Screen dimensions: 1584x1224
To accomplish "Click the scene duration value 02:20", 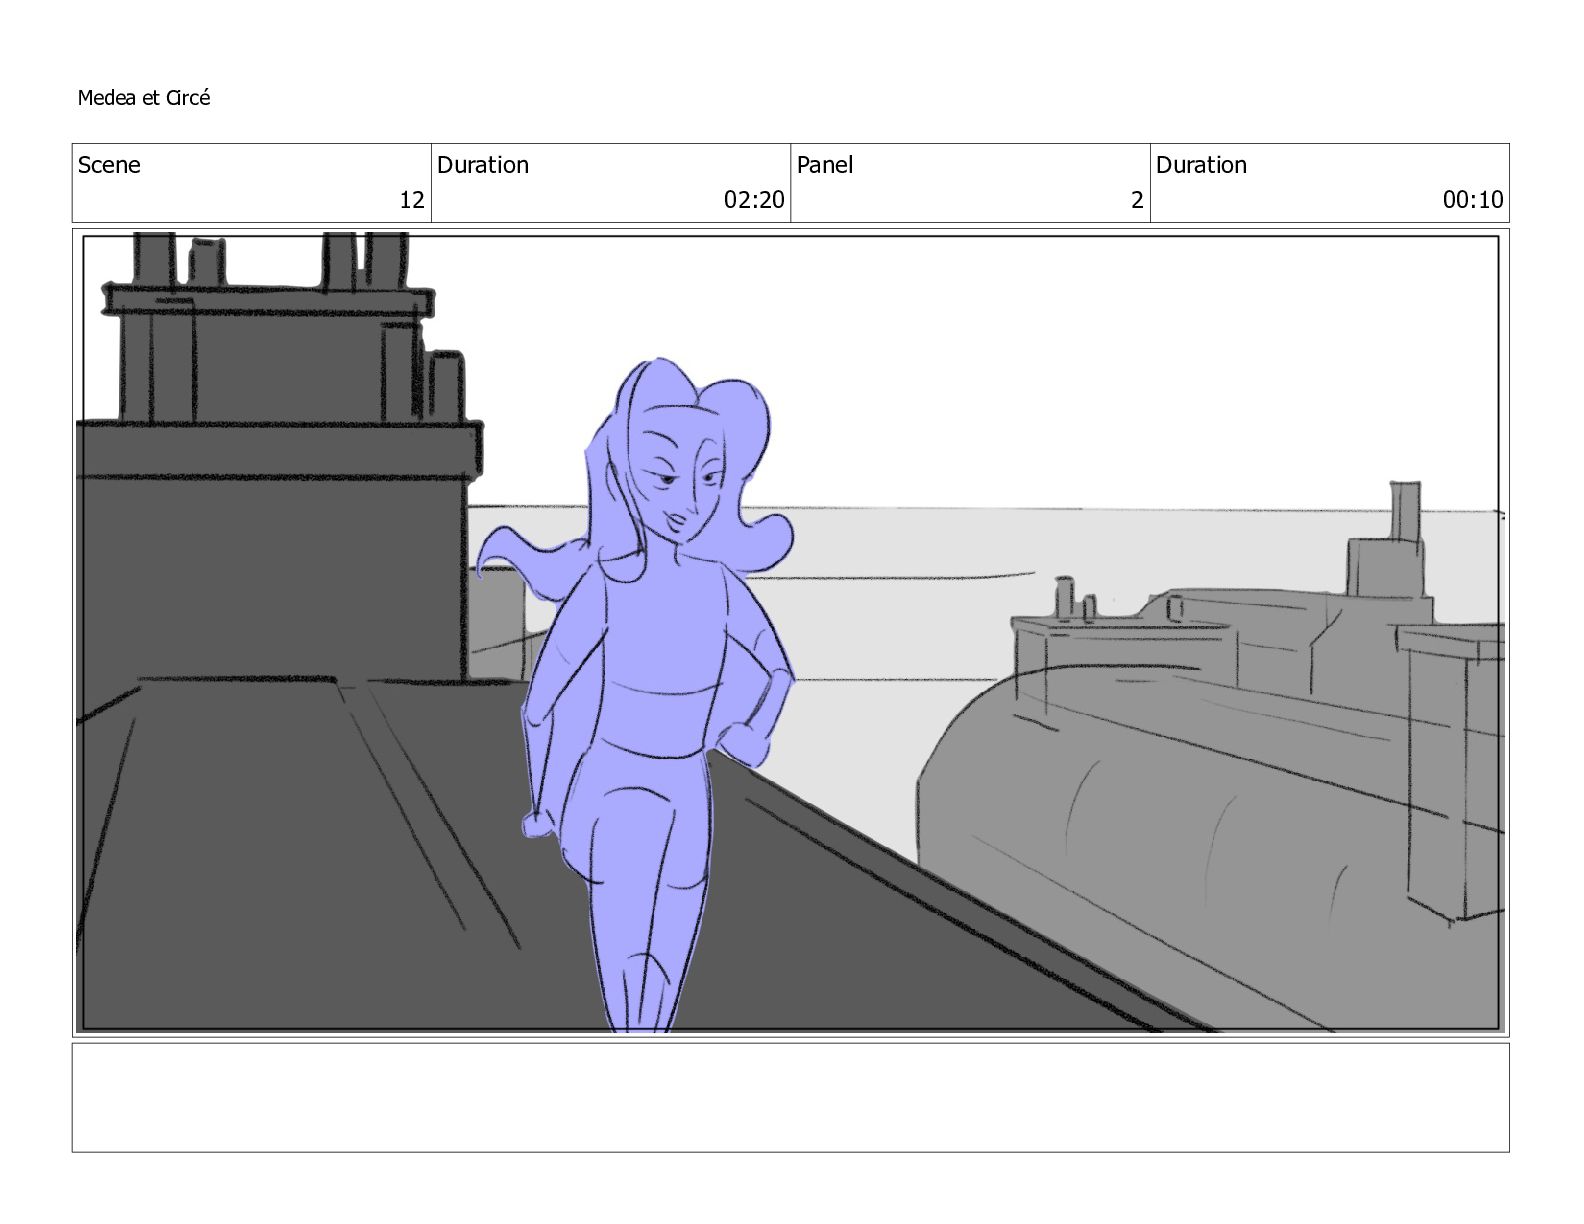I will (754, 200).
